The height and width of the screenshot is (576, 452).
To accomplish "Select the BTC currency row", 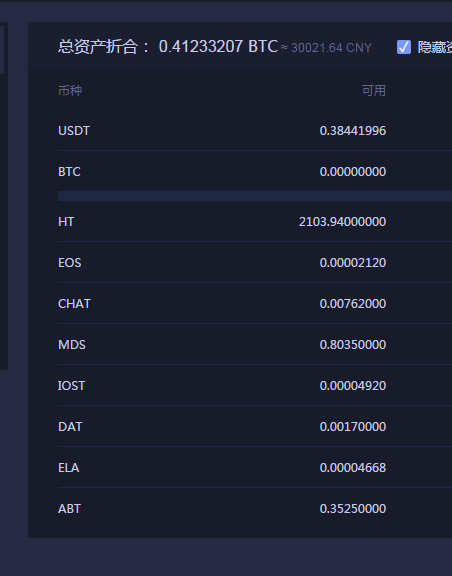I will pos(255,171).
